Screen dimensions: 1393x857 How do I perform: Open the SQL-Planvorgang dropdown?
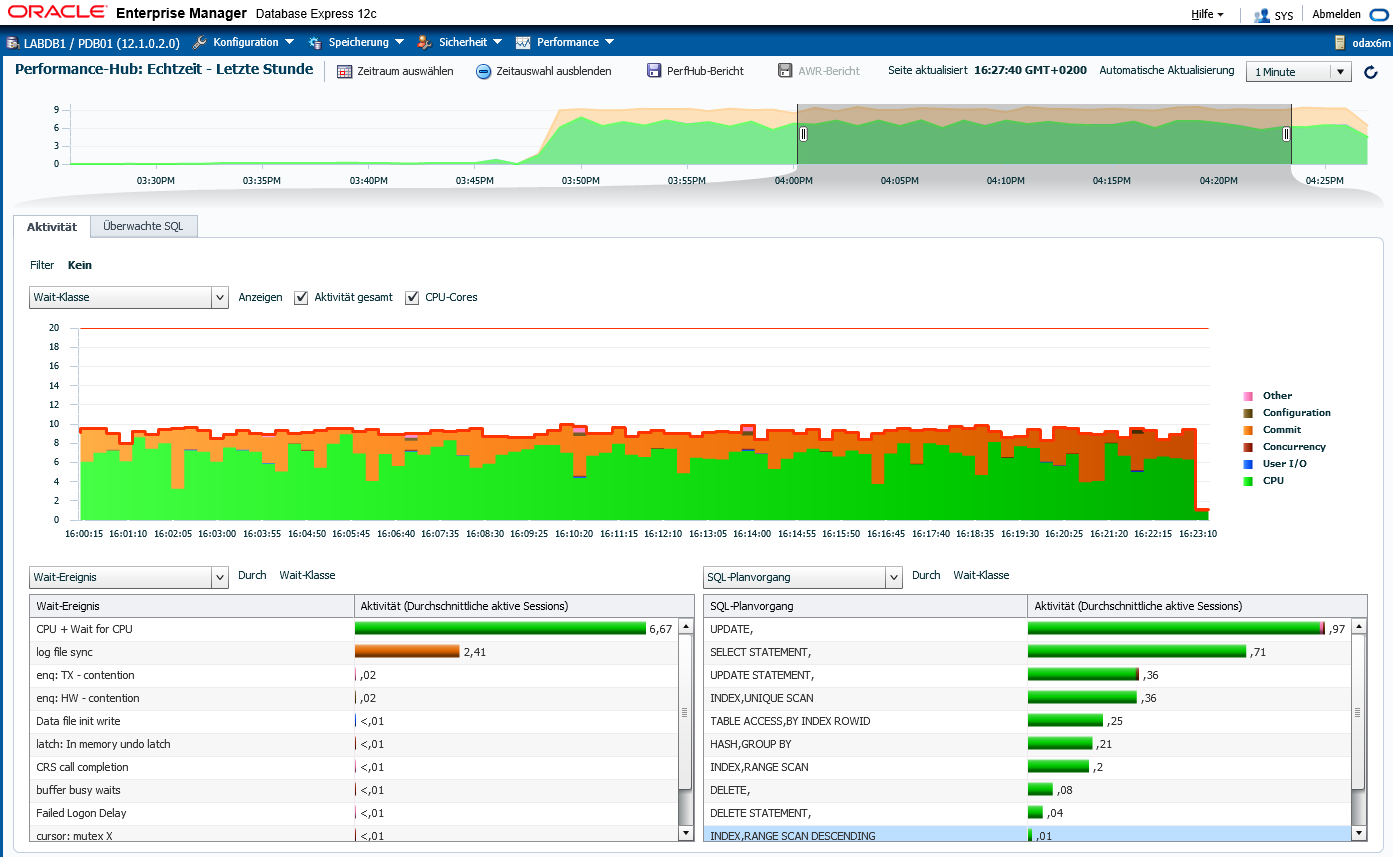pyautogui.click(x=803, y=577)
